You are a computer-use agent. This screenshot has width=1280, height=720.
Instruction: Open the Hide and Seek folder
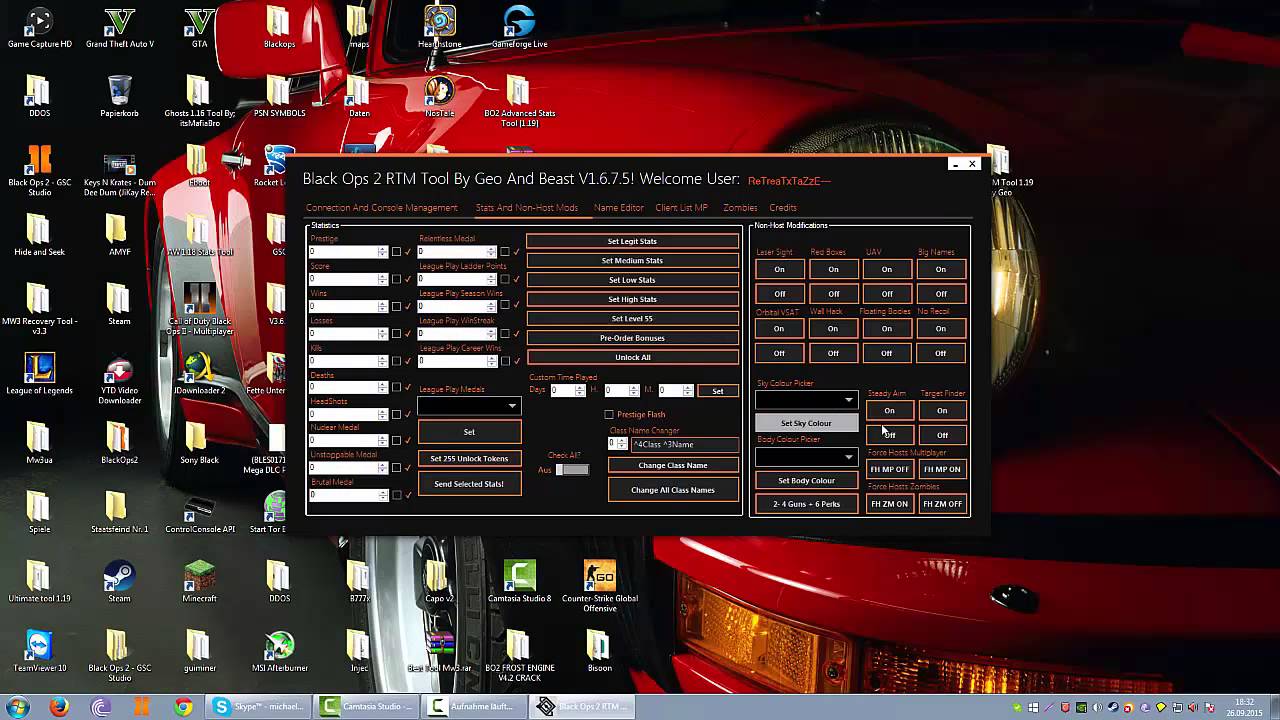(39, 235)
